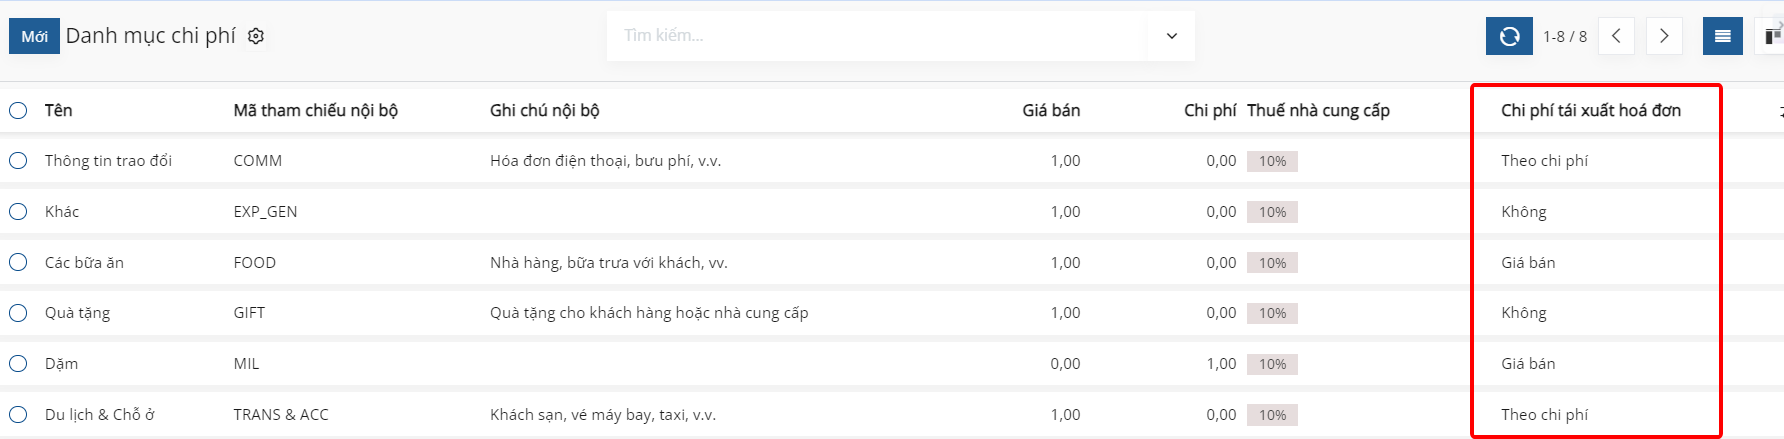Open the settings gear beside Danh mục chi phí

click(256, 36)
